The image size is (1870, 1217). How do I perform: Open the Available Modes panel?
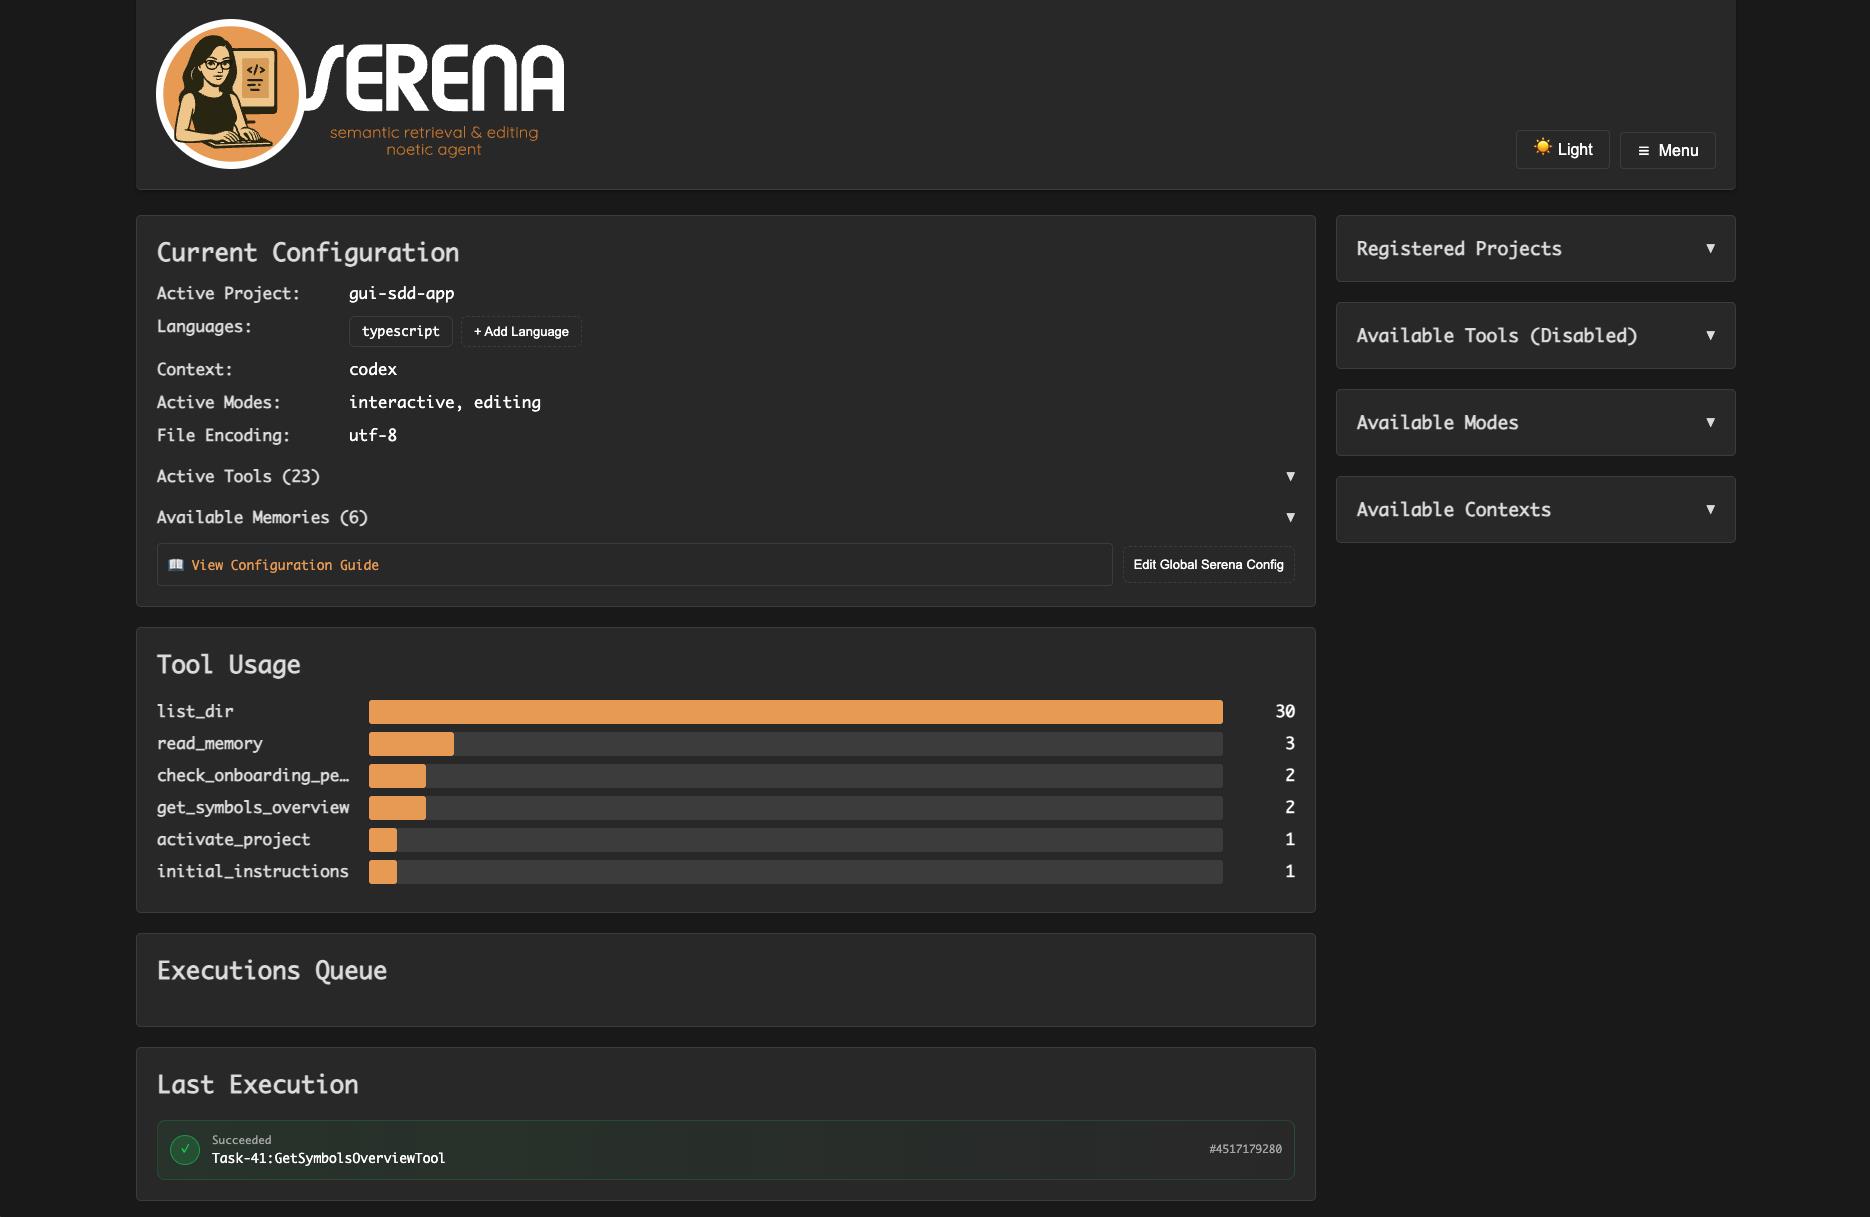point(1535,423)
